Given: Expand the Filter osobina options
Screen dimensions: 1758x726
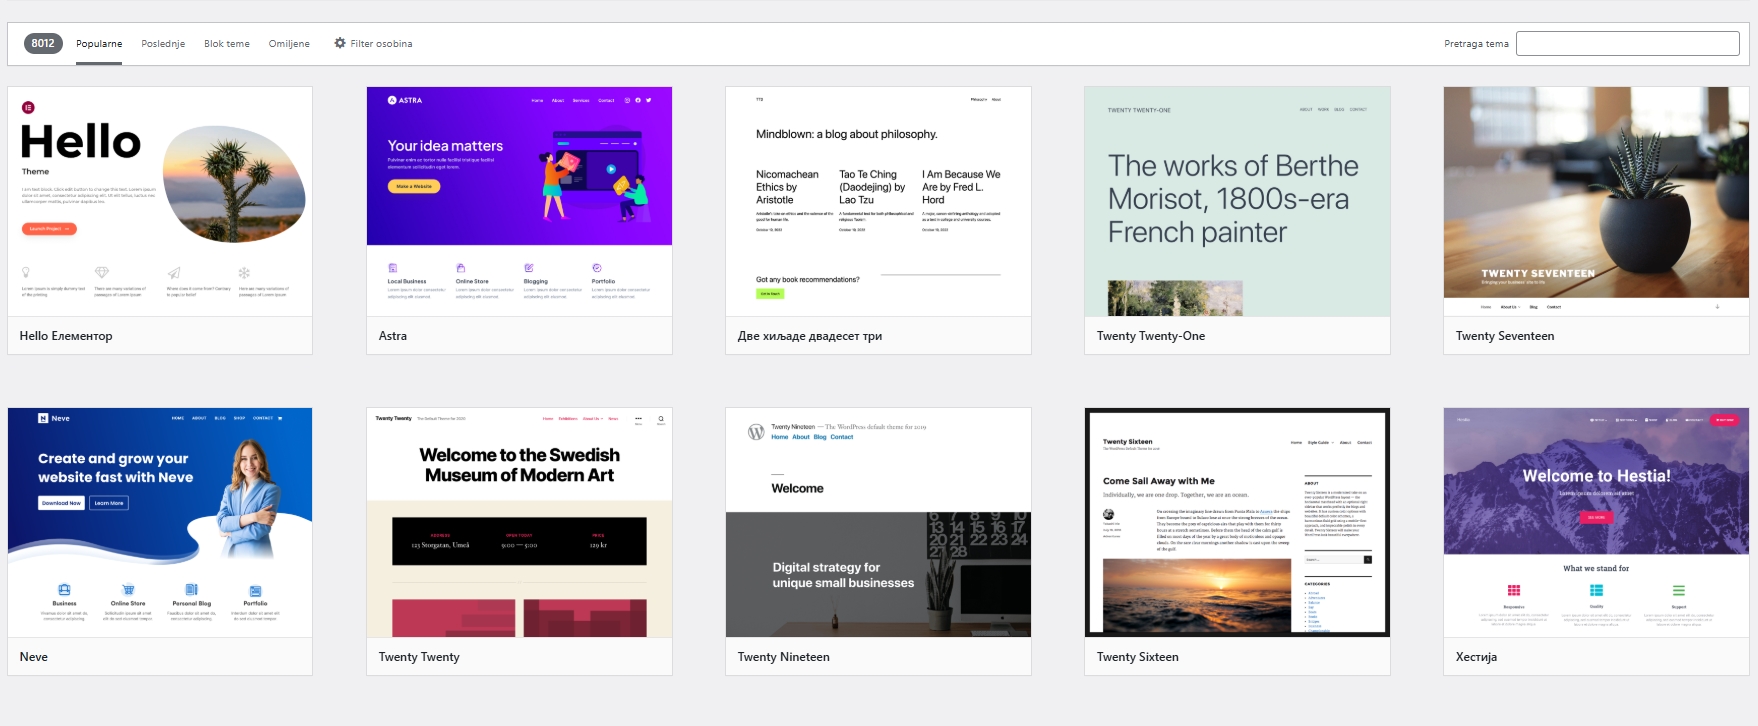Looking at the screenshot, I should click(380, 44).
